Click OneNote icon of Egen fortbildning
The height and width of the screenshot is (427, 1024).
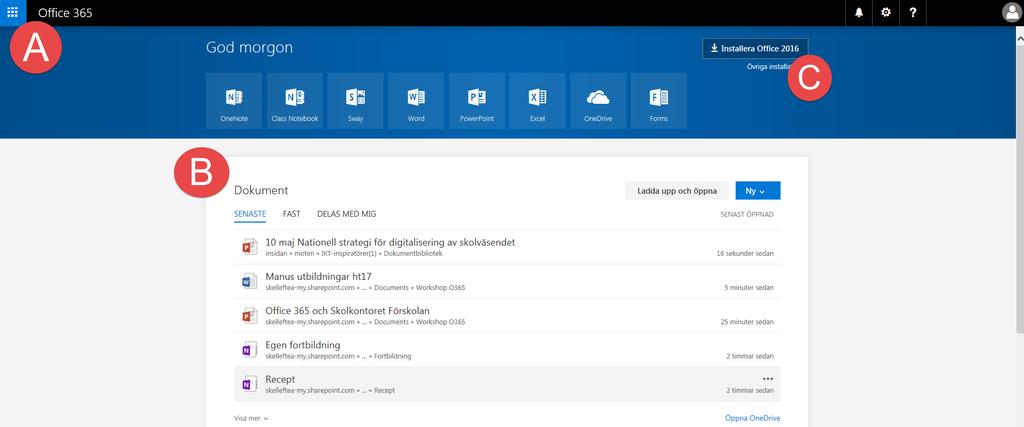pos(249,349)
